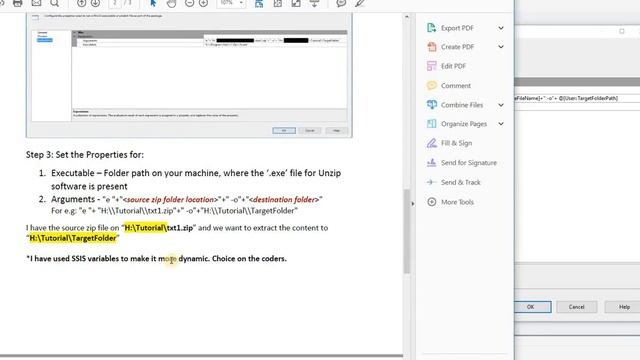Open the Send & Track tool

coord(460,182)
